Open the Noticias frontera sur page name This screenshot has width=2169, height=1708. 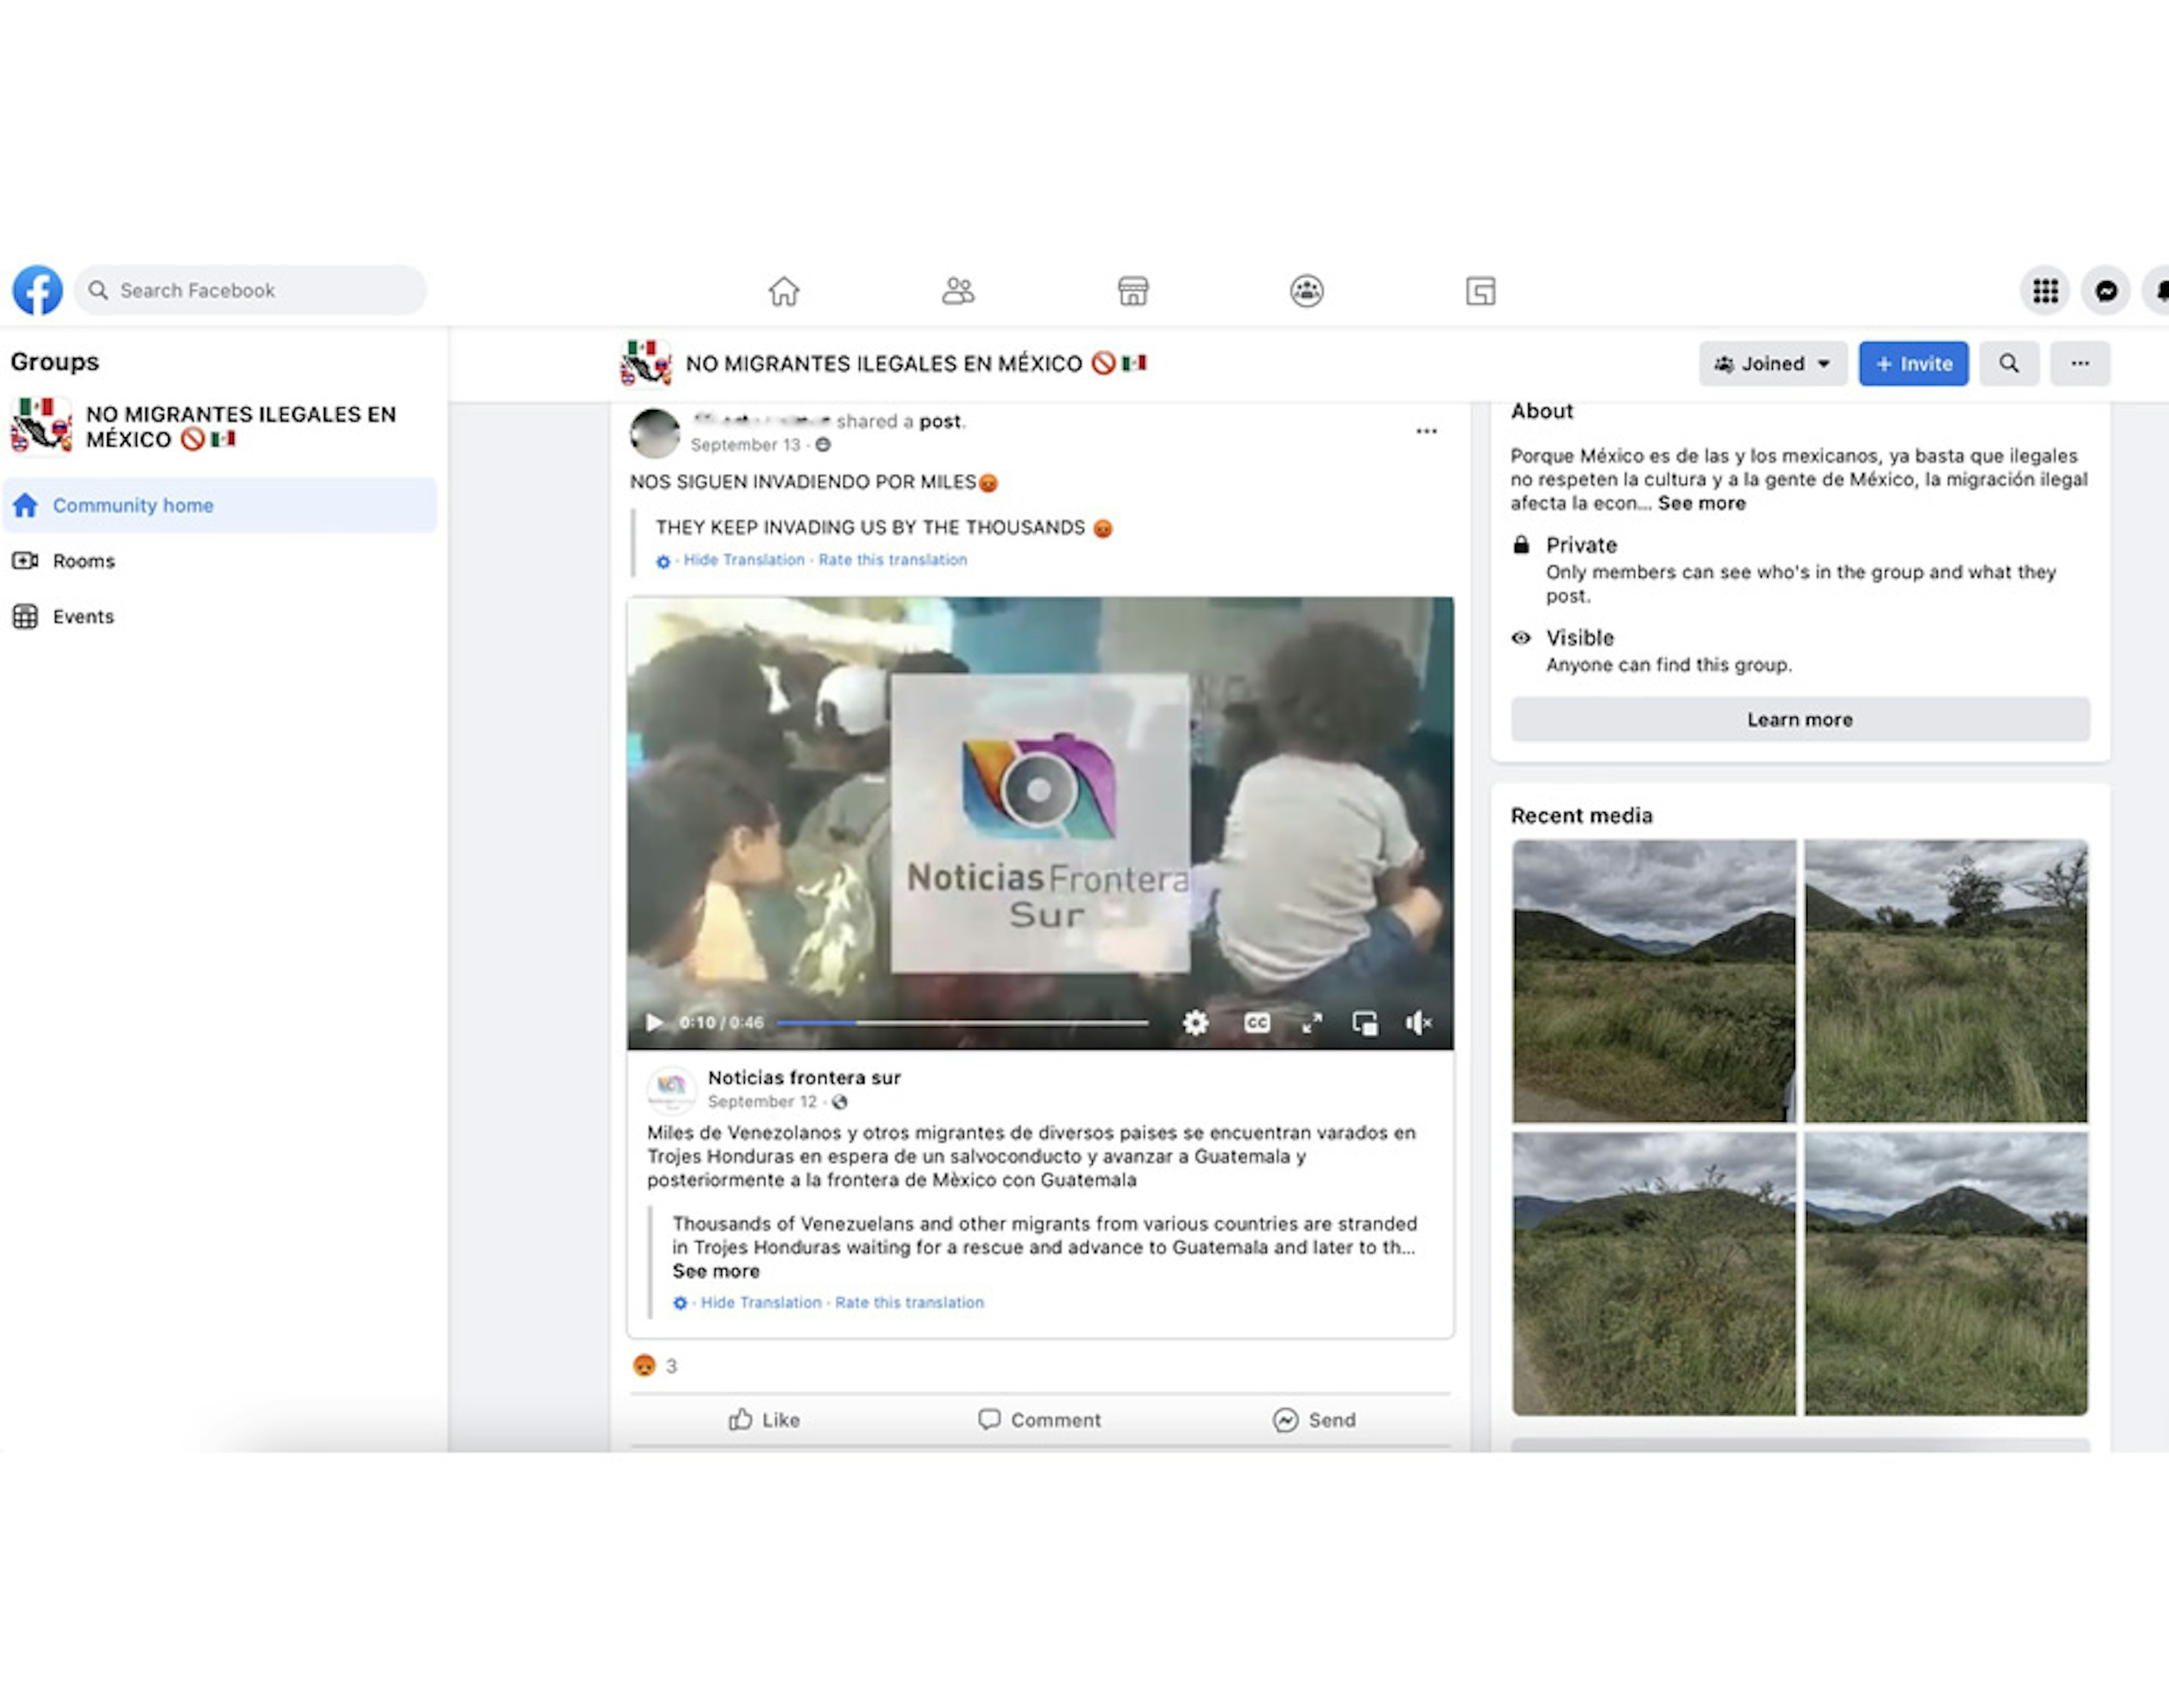coord(804,1078)
